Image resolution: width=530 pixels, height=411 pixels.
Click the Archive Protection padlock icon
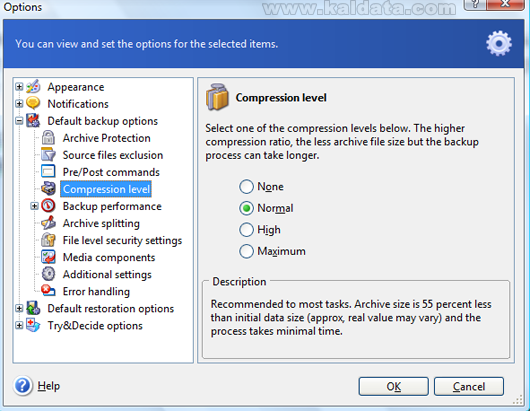48,138
